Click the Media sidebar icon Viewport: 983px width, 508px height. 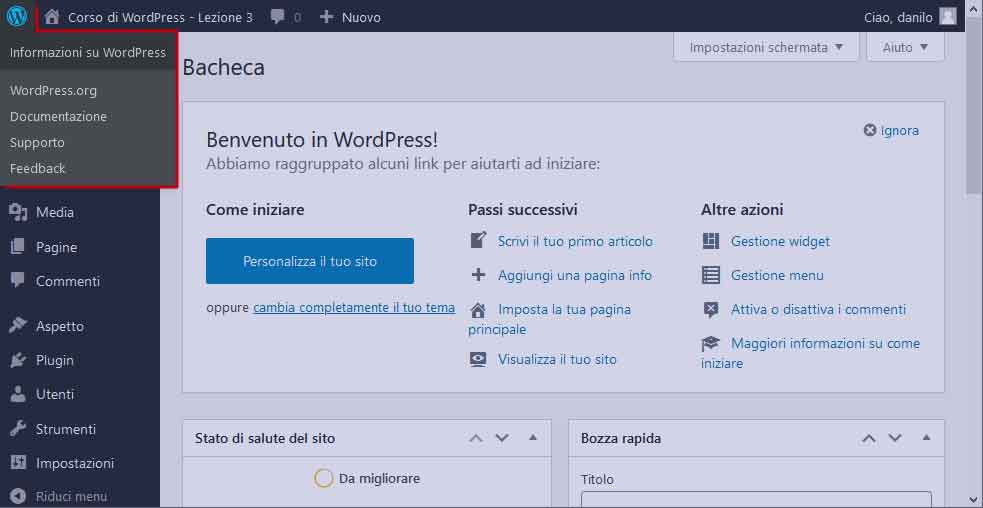coord(19,213)
